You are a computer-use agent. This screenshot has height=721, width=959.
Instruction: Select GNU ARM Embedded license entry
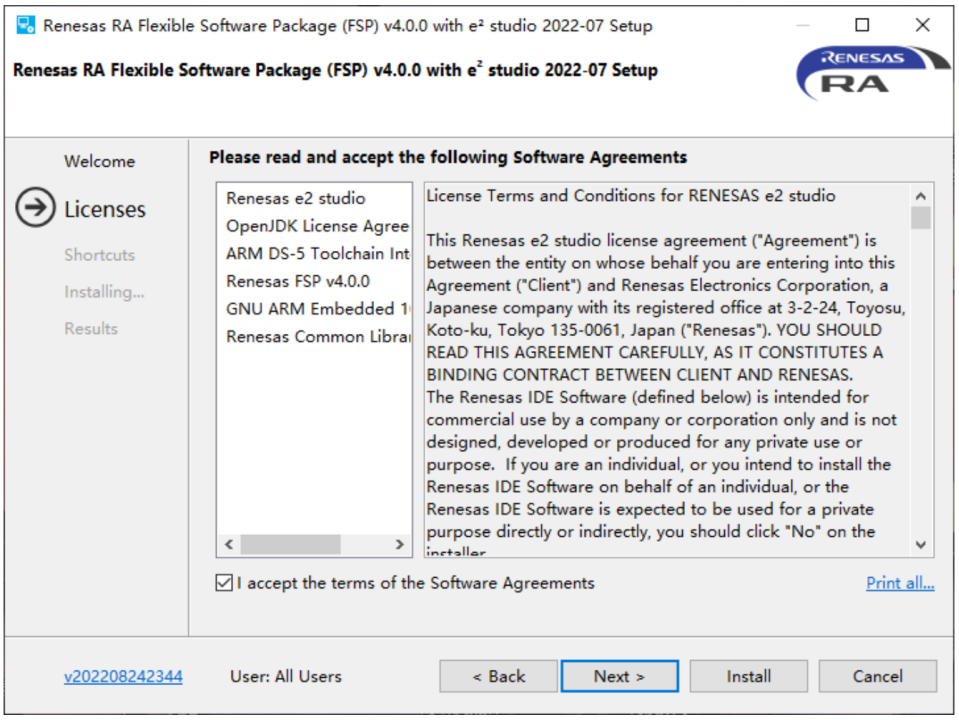click(317, 309)
